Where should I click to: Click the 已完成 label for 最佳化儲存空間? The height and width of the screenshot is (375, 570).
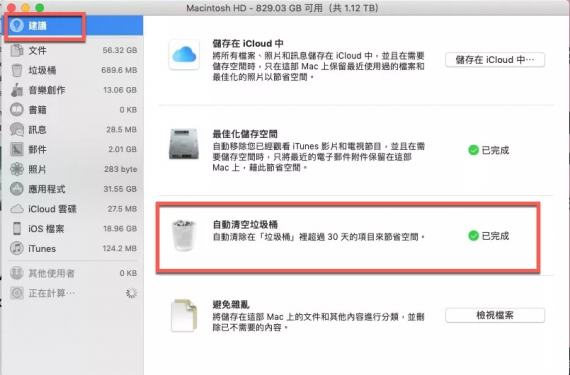(x=495, y=150)
